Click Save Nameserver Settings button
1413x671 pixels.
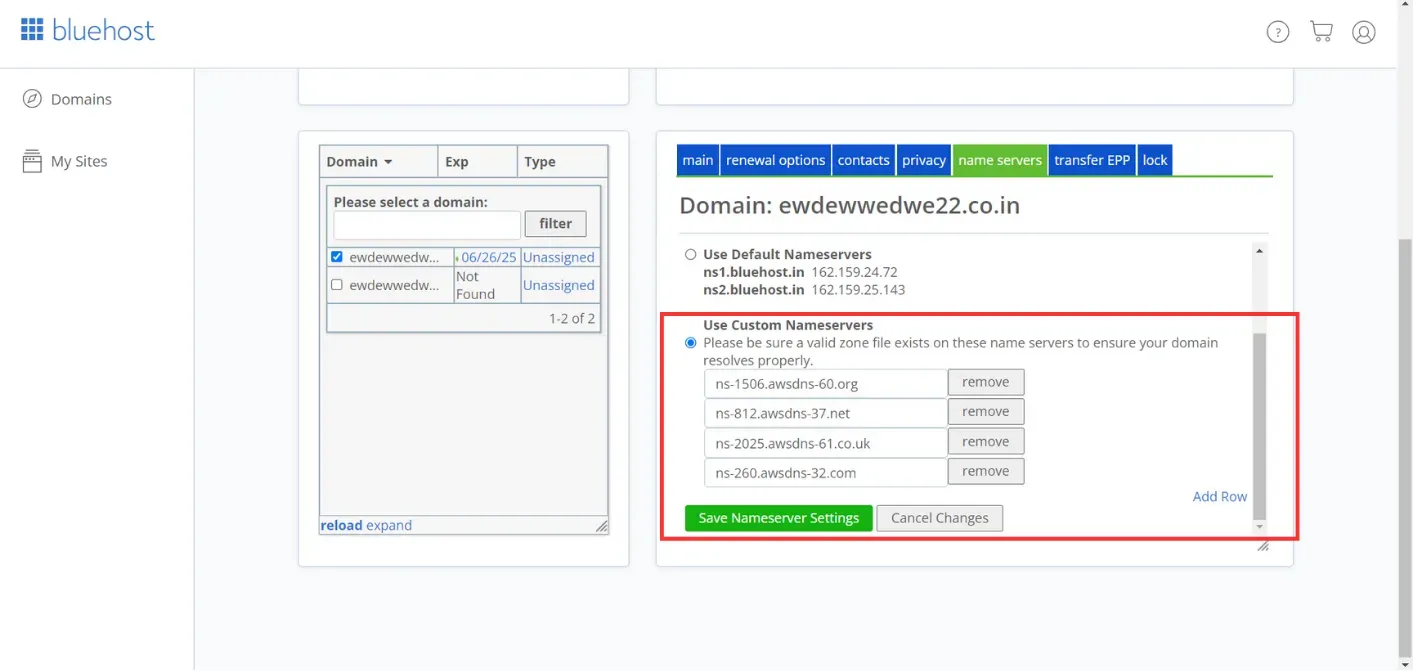779,518
